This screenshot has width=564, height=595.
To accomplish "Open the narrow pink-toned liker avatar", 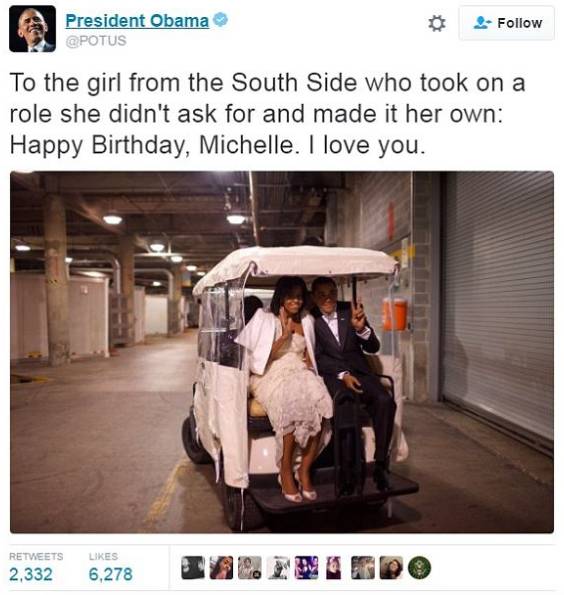I will pos(334,568).
